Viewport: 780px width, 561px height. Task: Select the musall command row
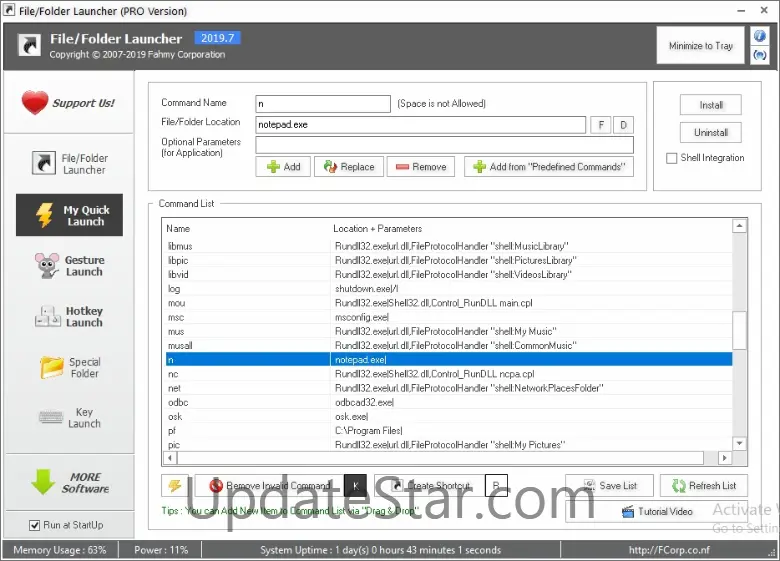[449, 345]
